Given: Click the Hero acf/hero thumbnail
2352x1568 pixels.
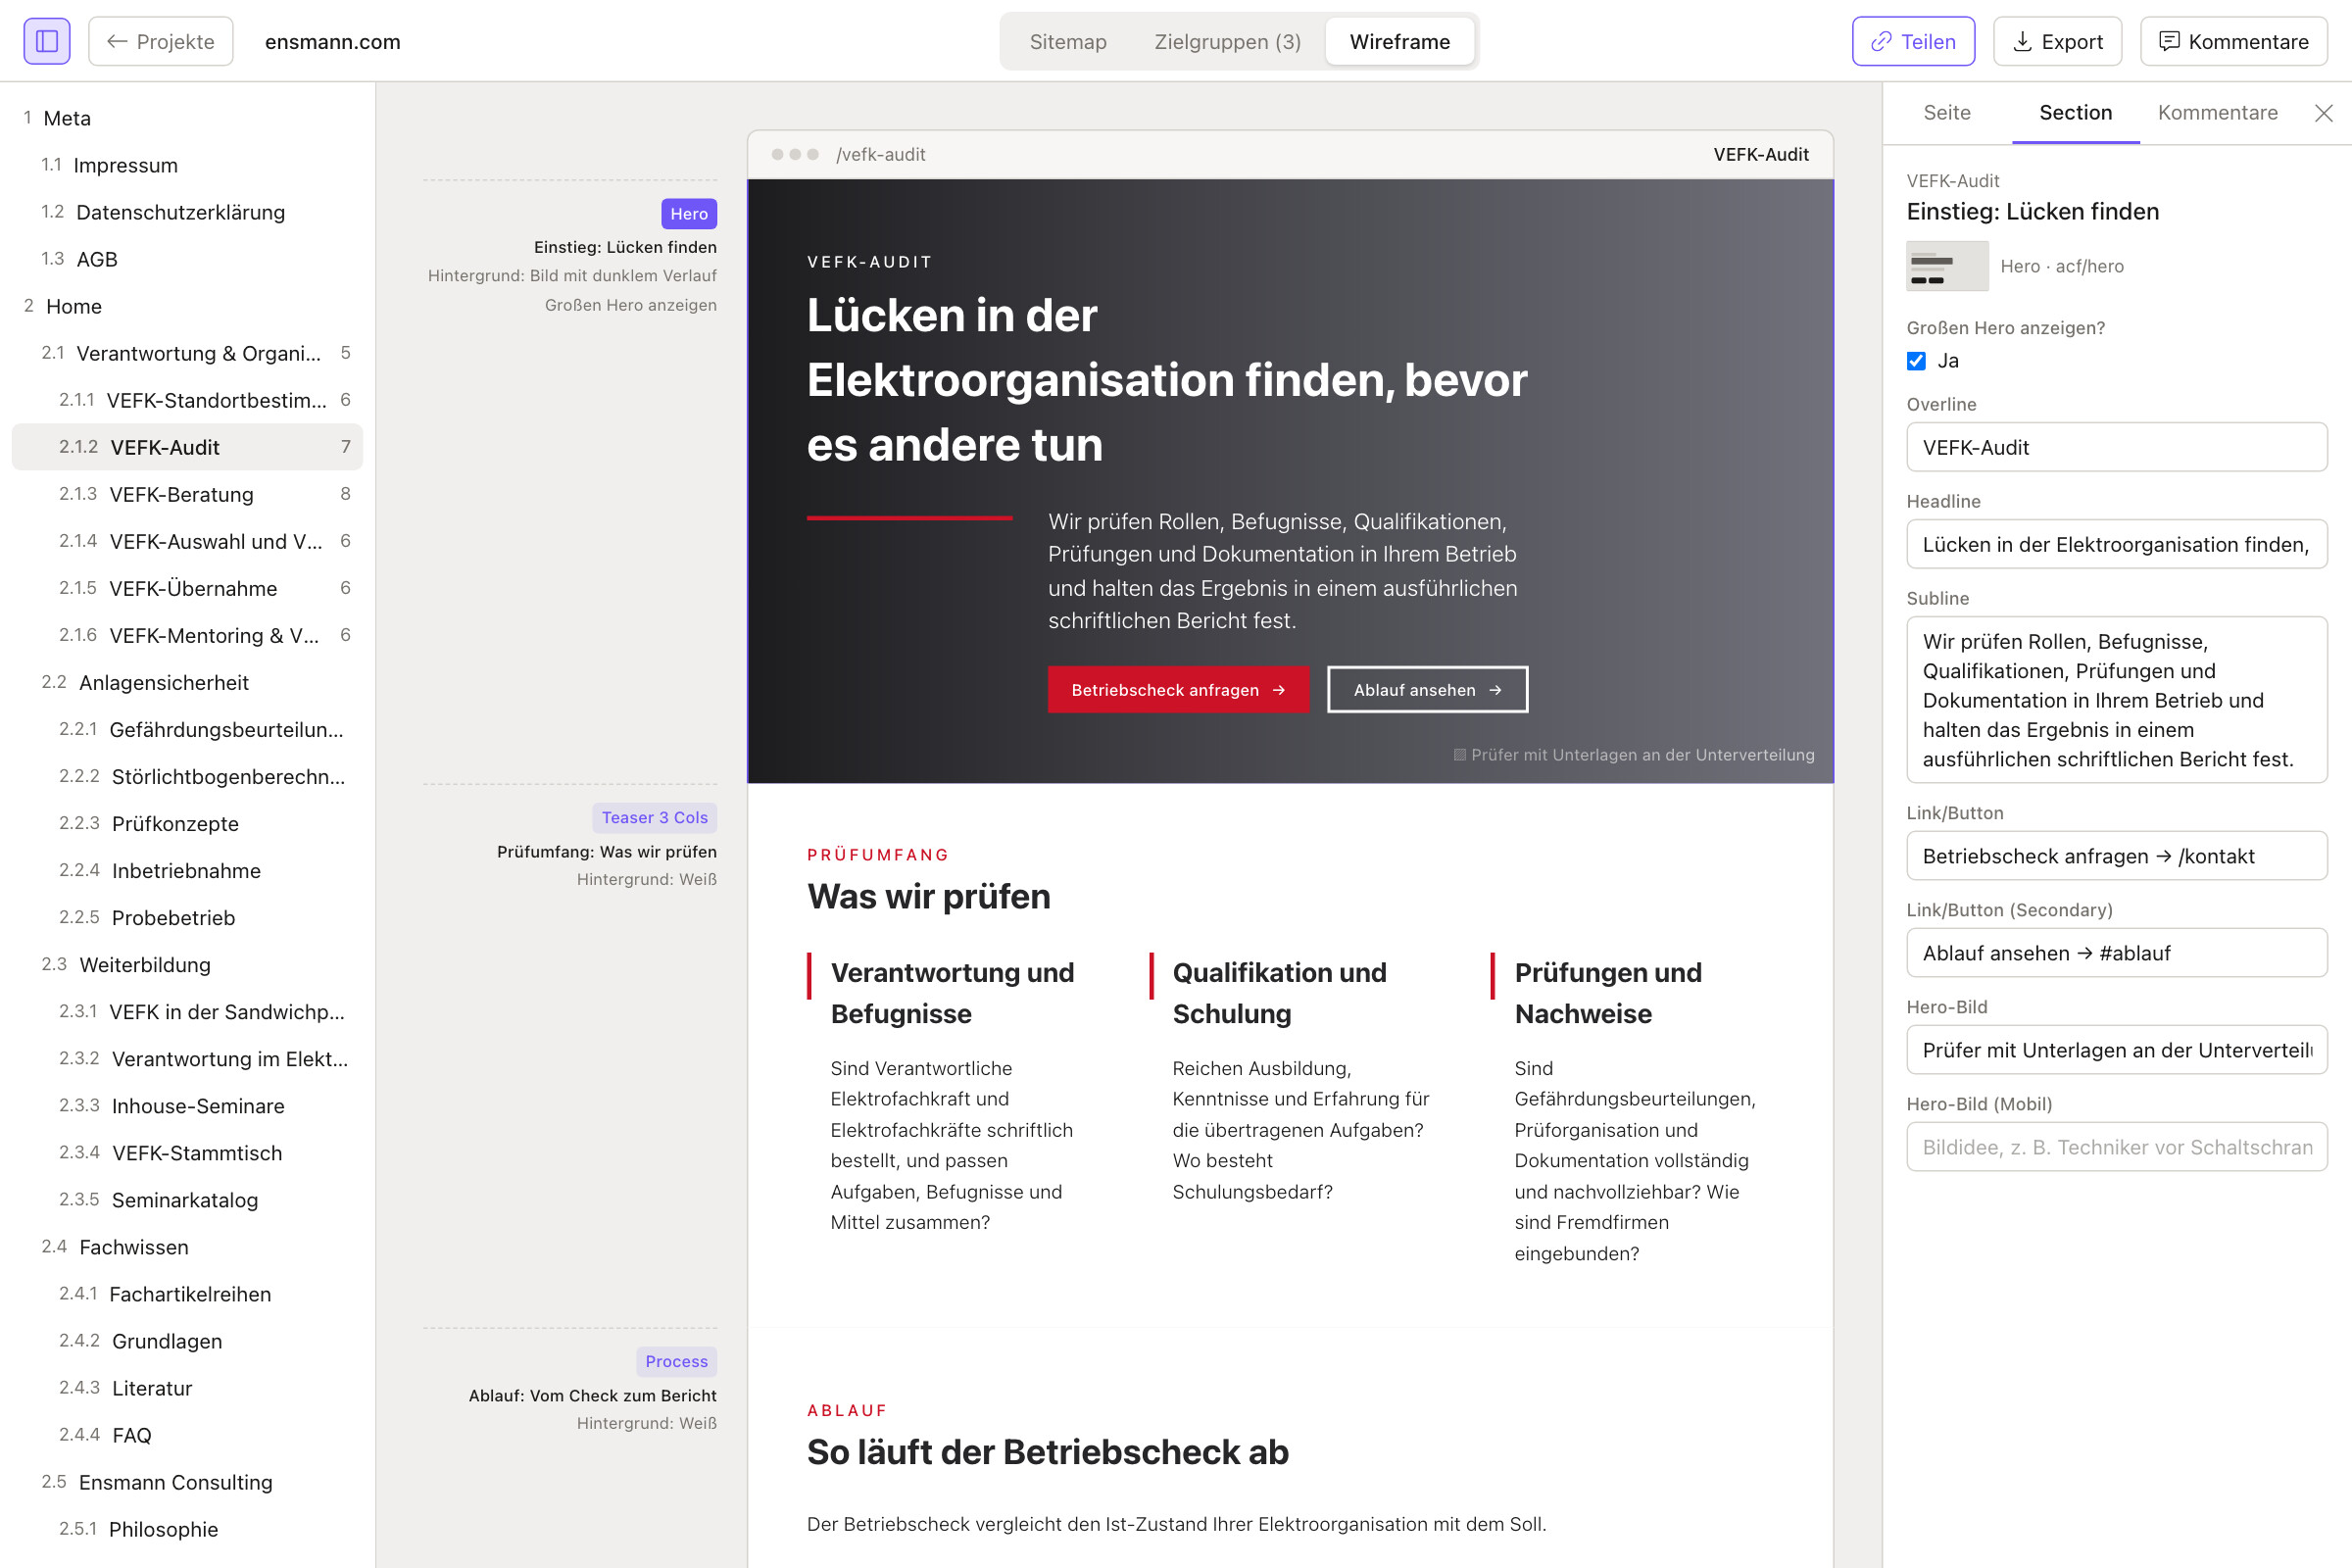Looking at the screenshot, I should tap(1947, 266).
